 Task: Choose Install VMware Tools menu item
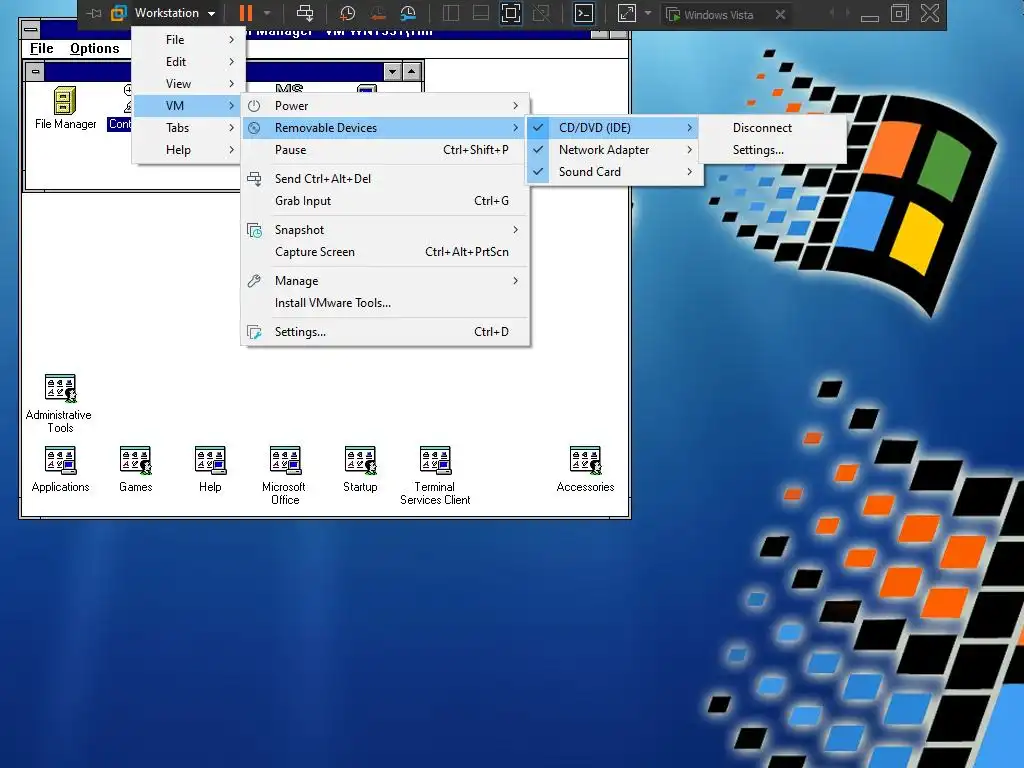point(385,303)
